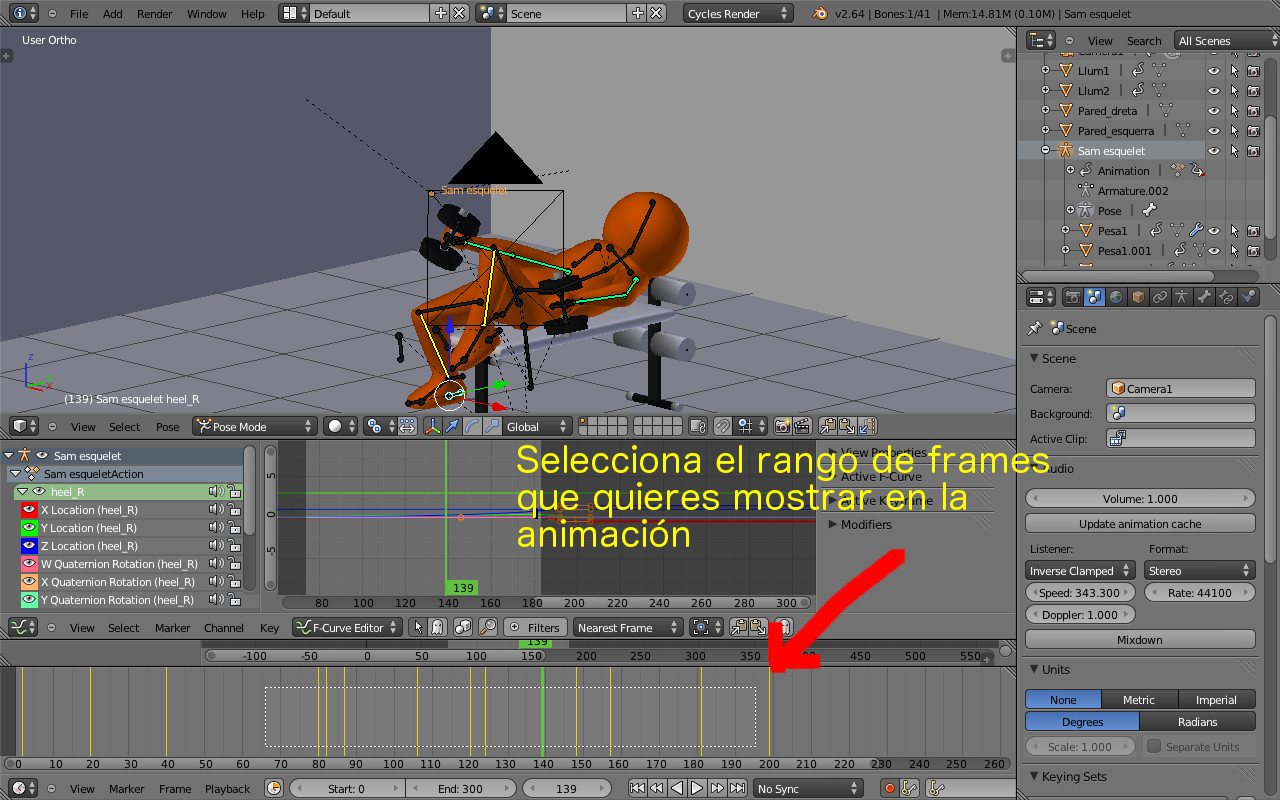Open the Bone Constraints properties tab

(1227, 297)
